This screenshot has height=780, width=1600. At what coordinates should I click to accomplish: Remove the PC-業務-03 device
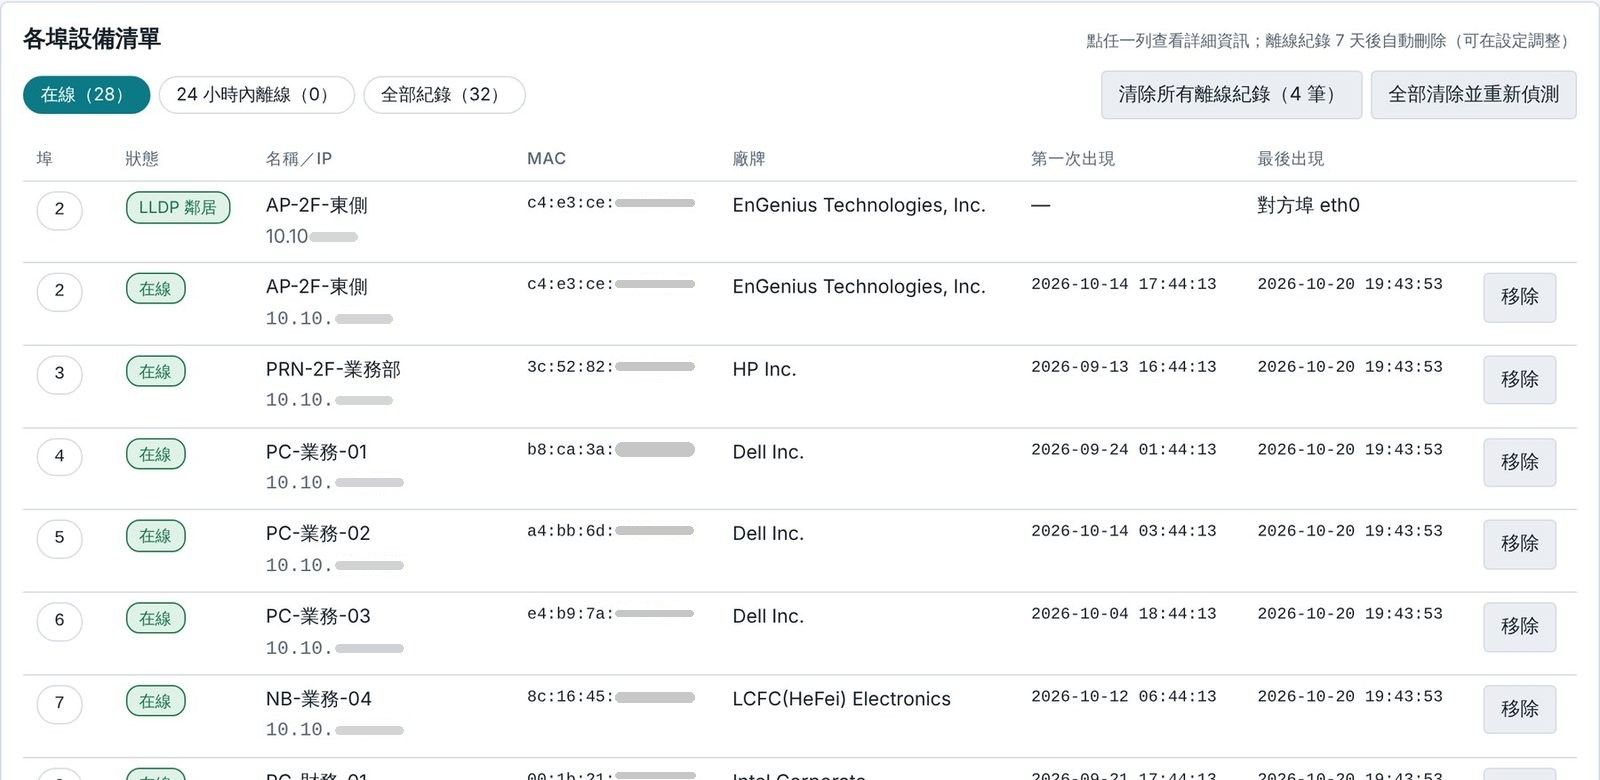pyautogui.click(x=1519, y=627)
